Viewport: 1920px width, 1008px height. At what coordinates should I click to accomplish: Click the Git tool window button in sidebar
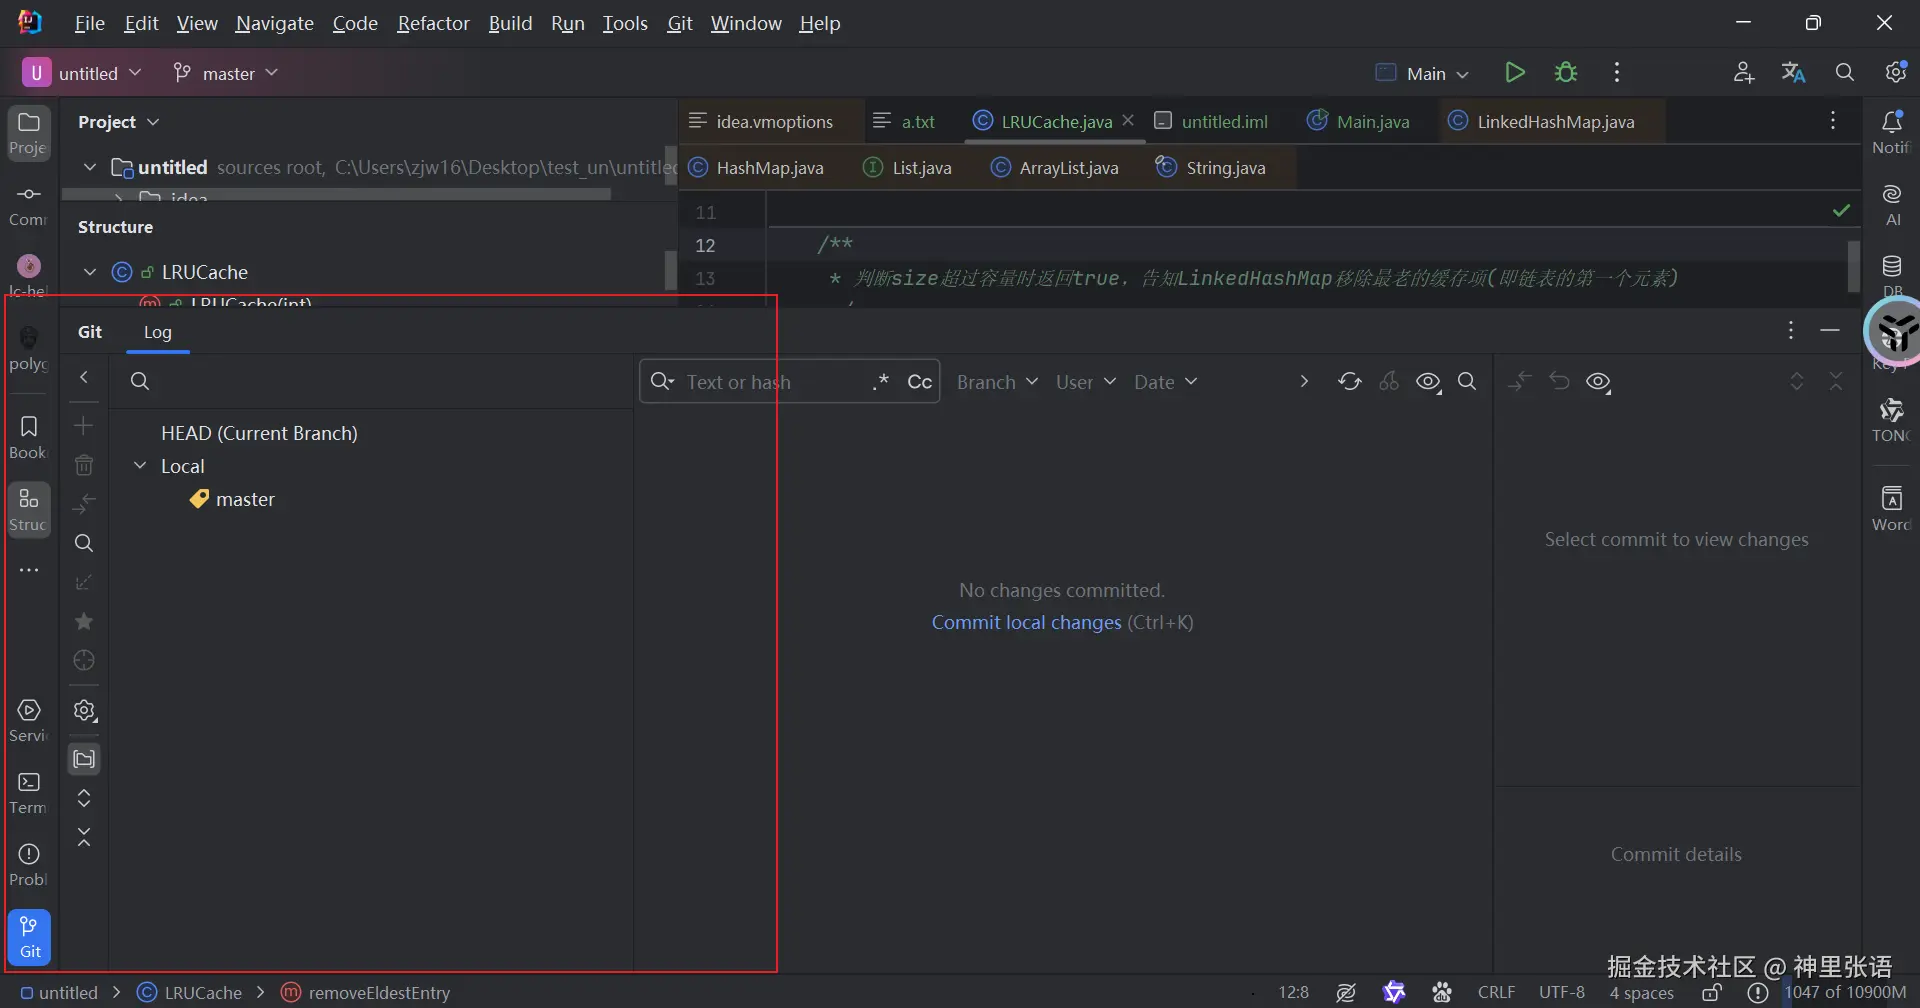29,937
